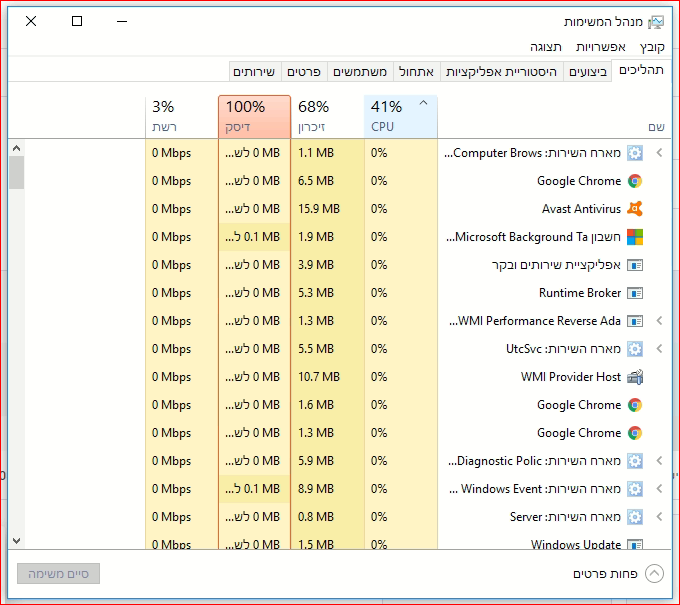Click the Avast Antivirus icon
The height and width of the screenshot is (605, 680).
635,209
